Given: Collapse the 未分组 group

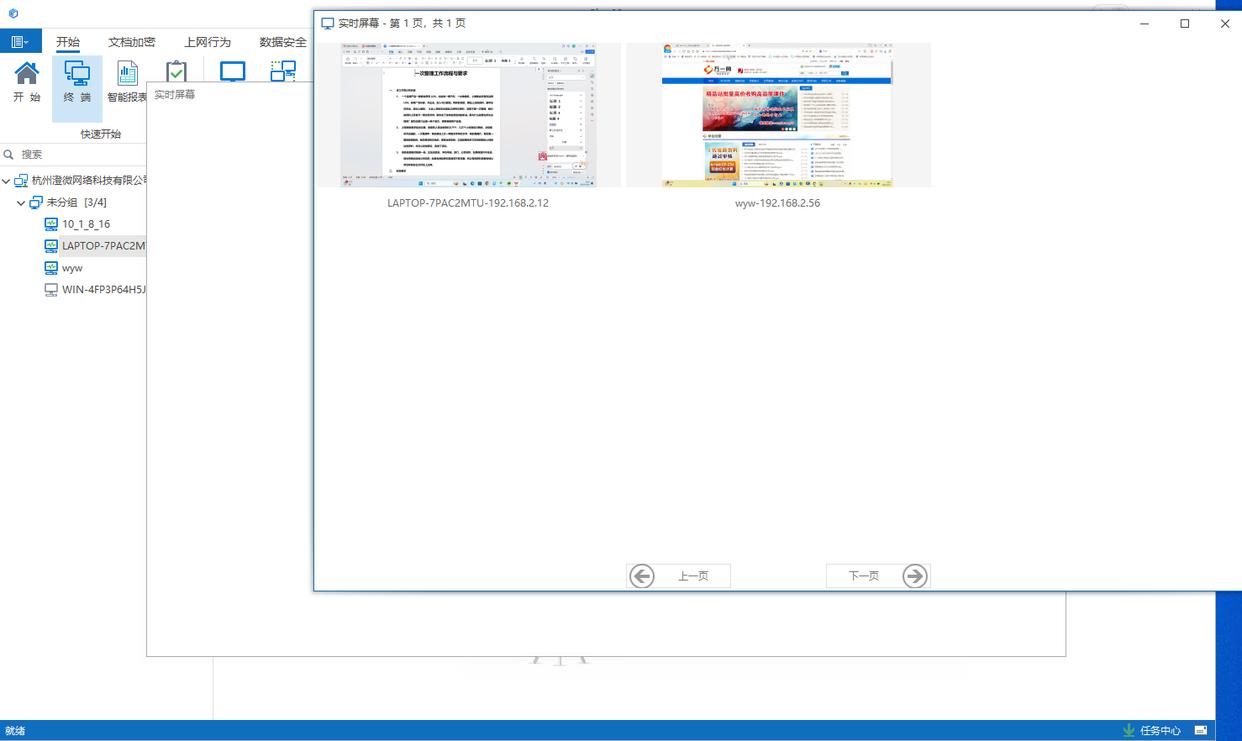Looking at the screenshot, I should (x=21, y=203).
